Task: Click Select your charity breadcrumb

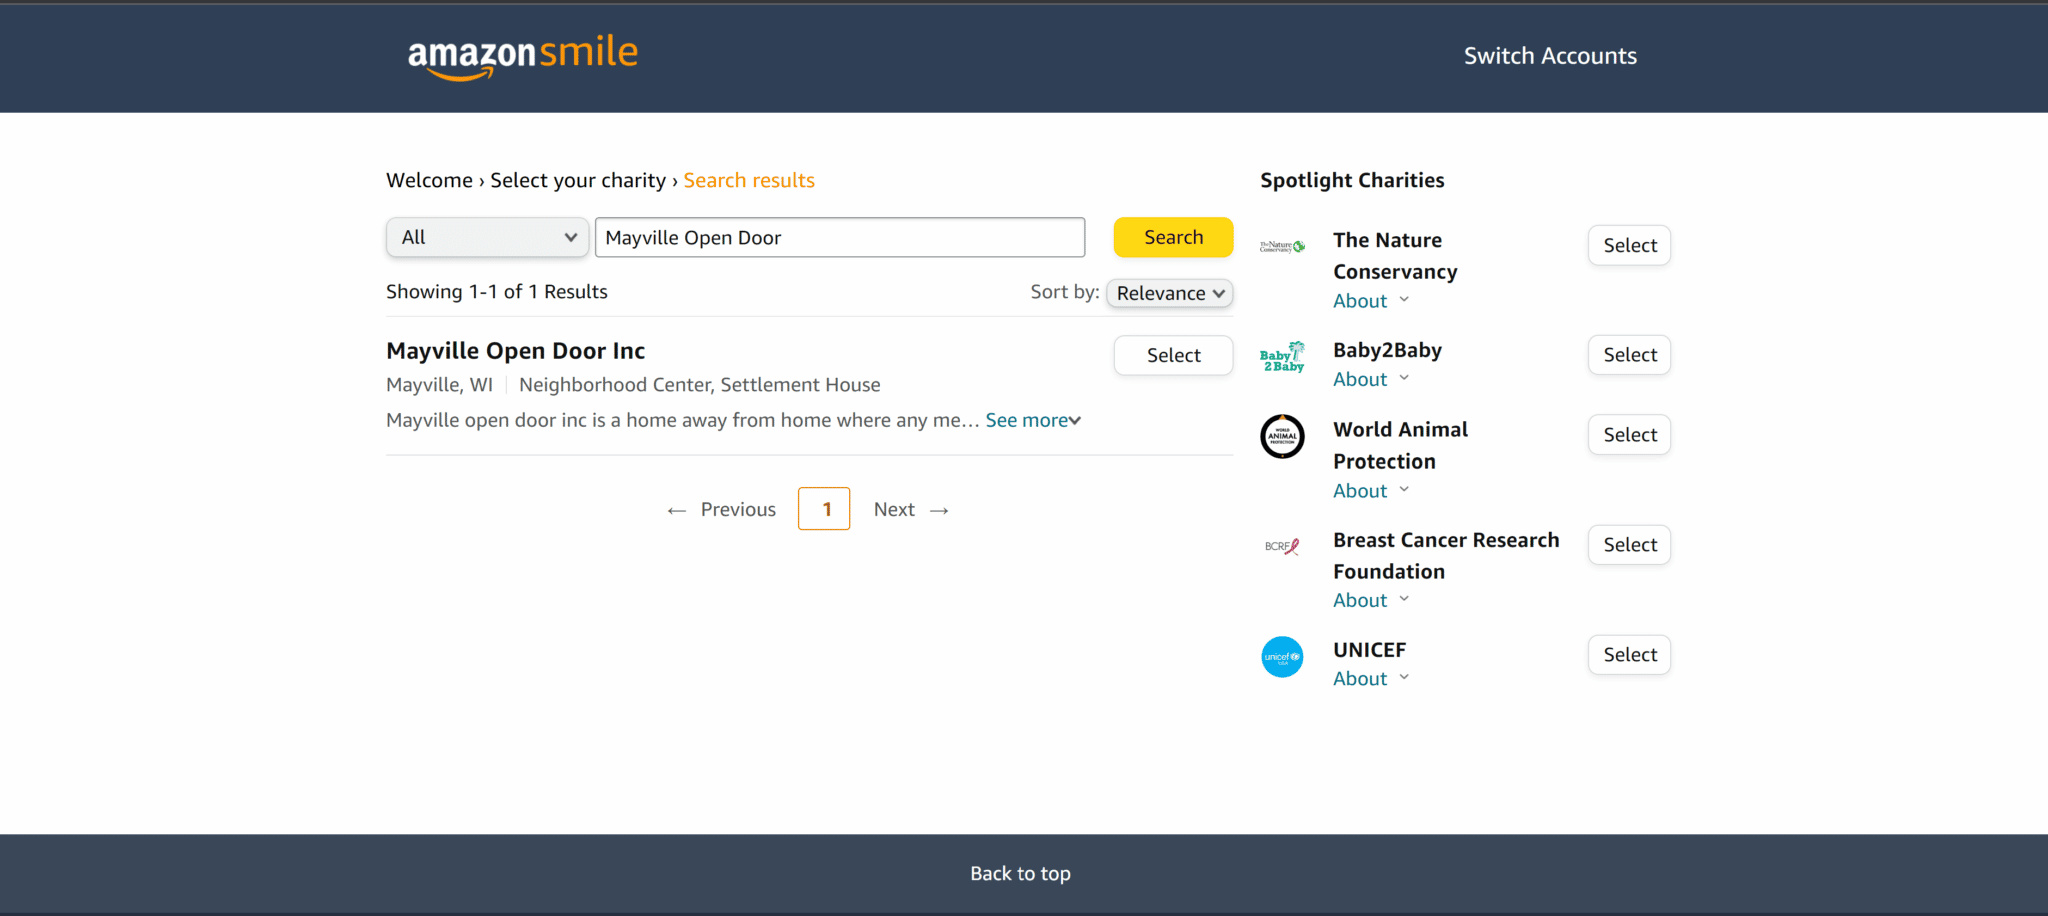Action: 578,180
